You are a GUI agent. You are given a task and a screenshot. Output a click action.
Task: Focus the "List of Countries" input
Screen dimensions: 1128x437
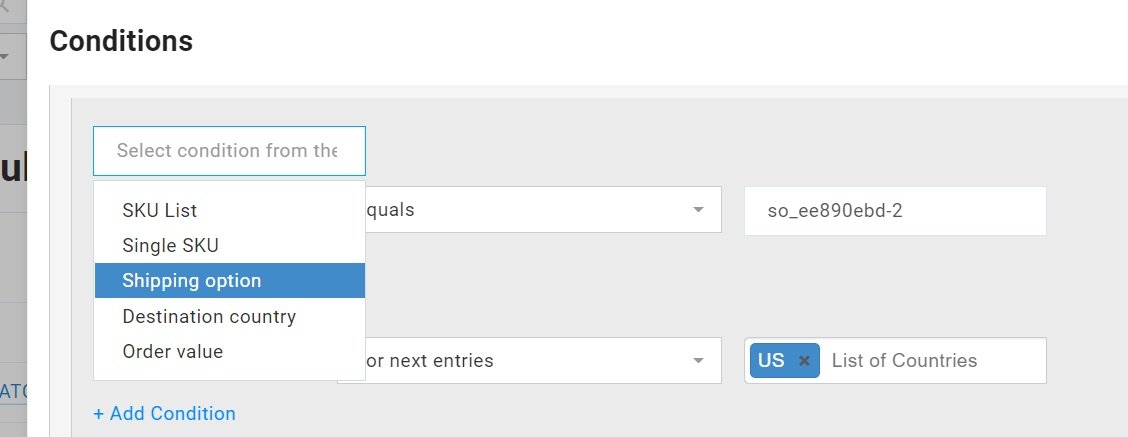tap(928, 361)
